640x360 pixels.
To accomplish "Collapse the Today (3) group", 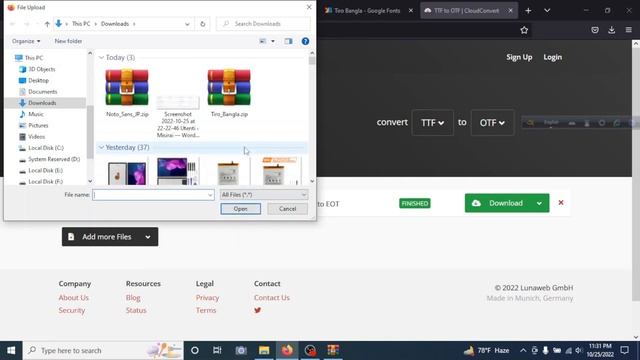I will pos(101,58).
